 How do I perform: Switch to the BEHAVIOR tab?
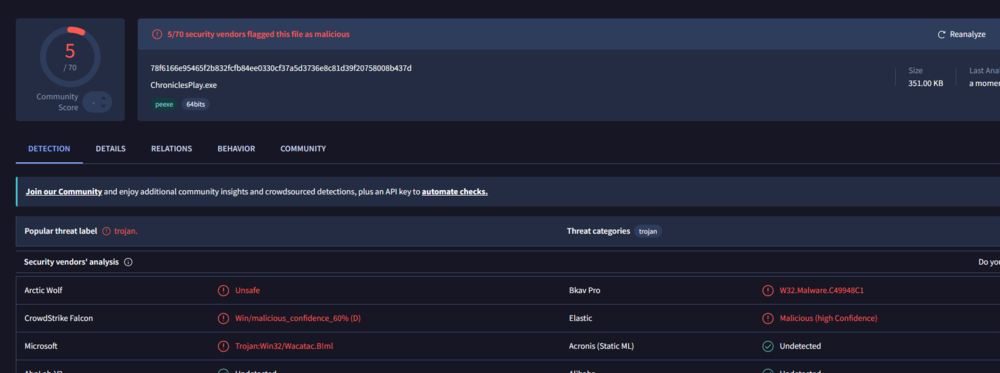pyautogui.click(x=236, y=149)
